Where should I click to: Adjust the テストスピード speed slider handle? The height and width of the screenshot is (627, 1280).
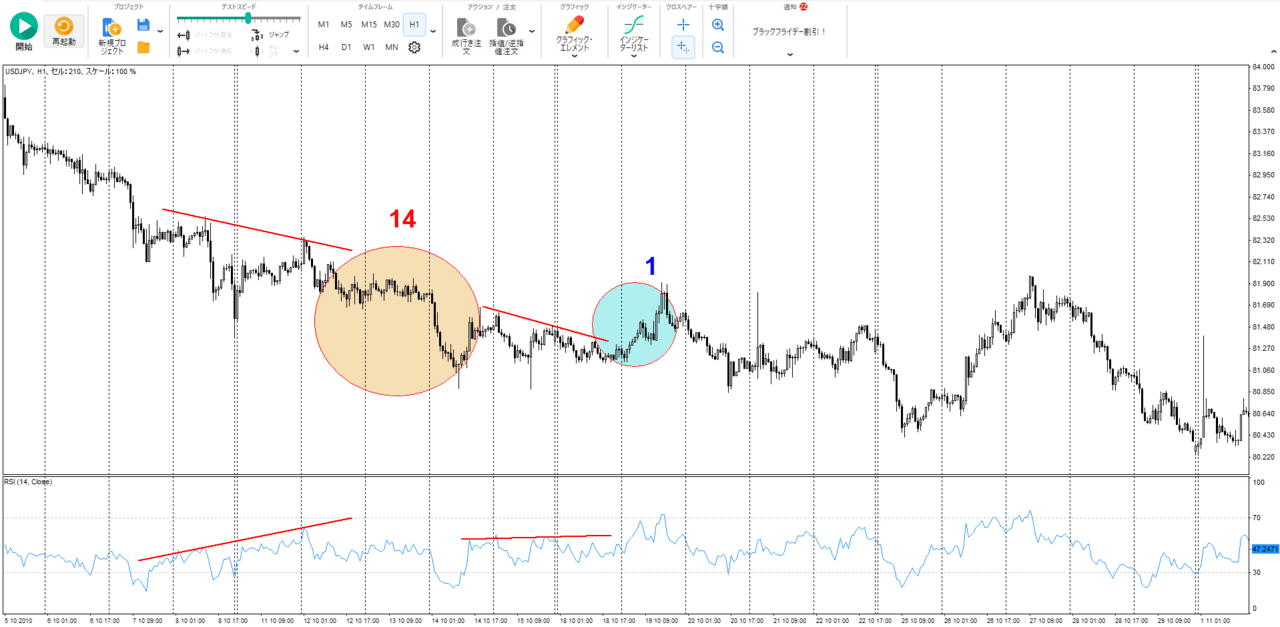click(x=248, y=18)
